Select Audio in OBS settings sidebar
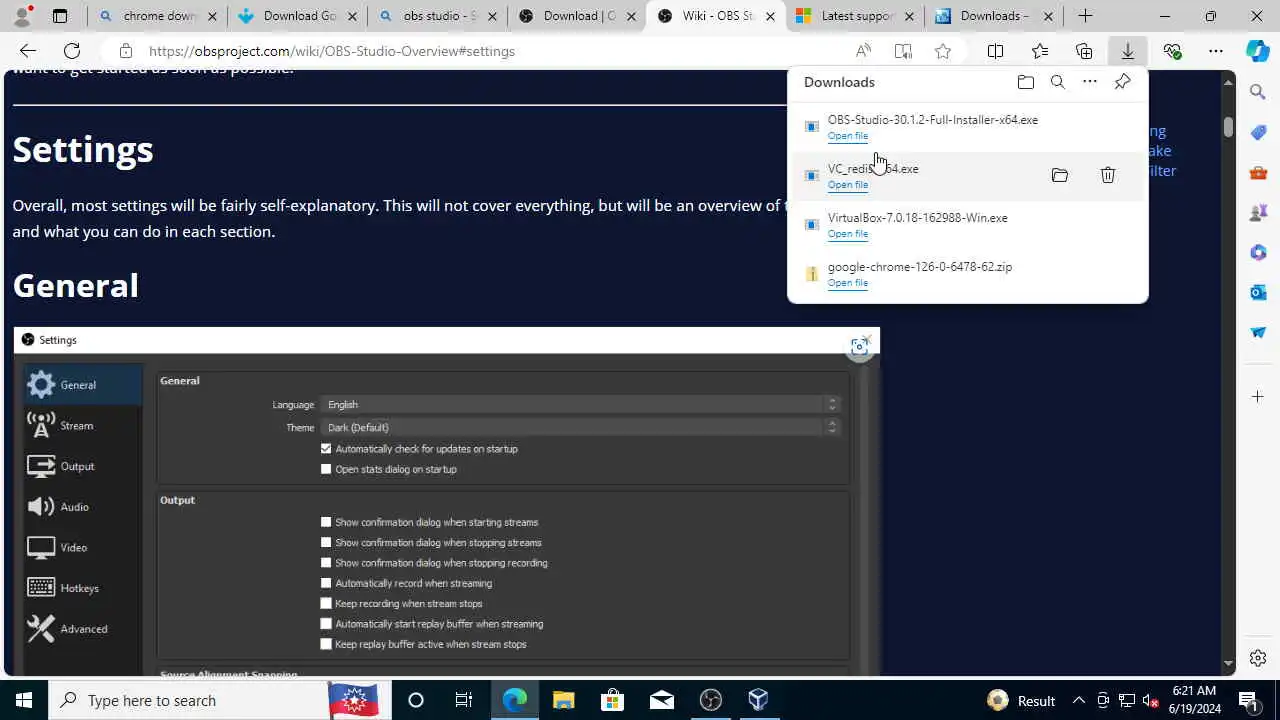This screenshot has width=1280, height=720. point(83,507)
